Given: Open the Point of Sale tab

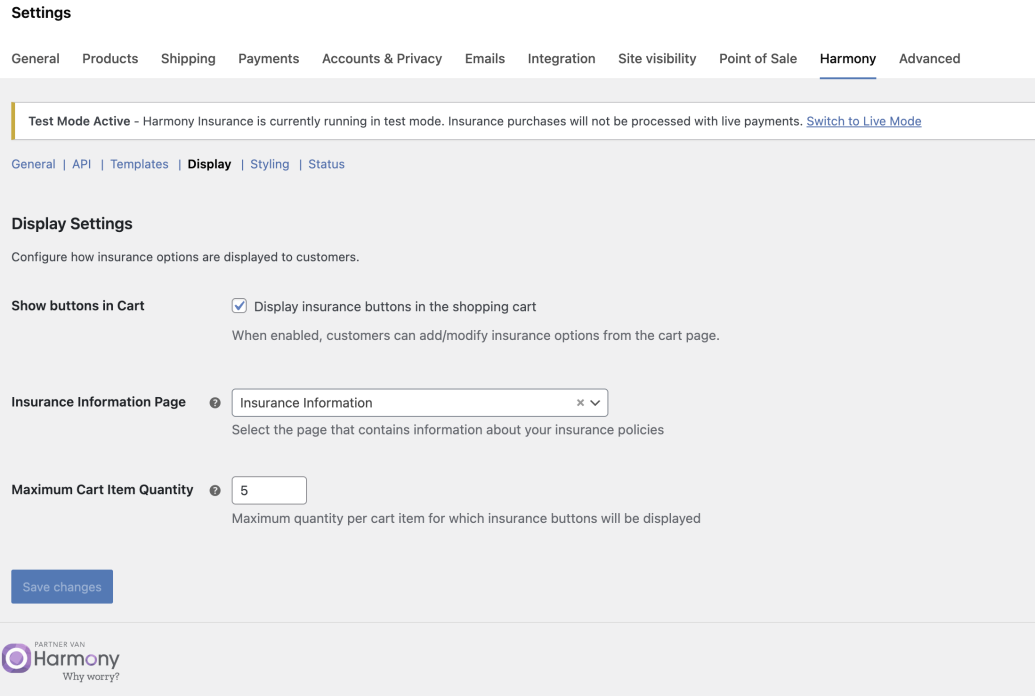Looking at the screenshot, I should click(x=758, y=59).
